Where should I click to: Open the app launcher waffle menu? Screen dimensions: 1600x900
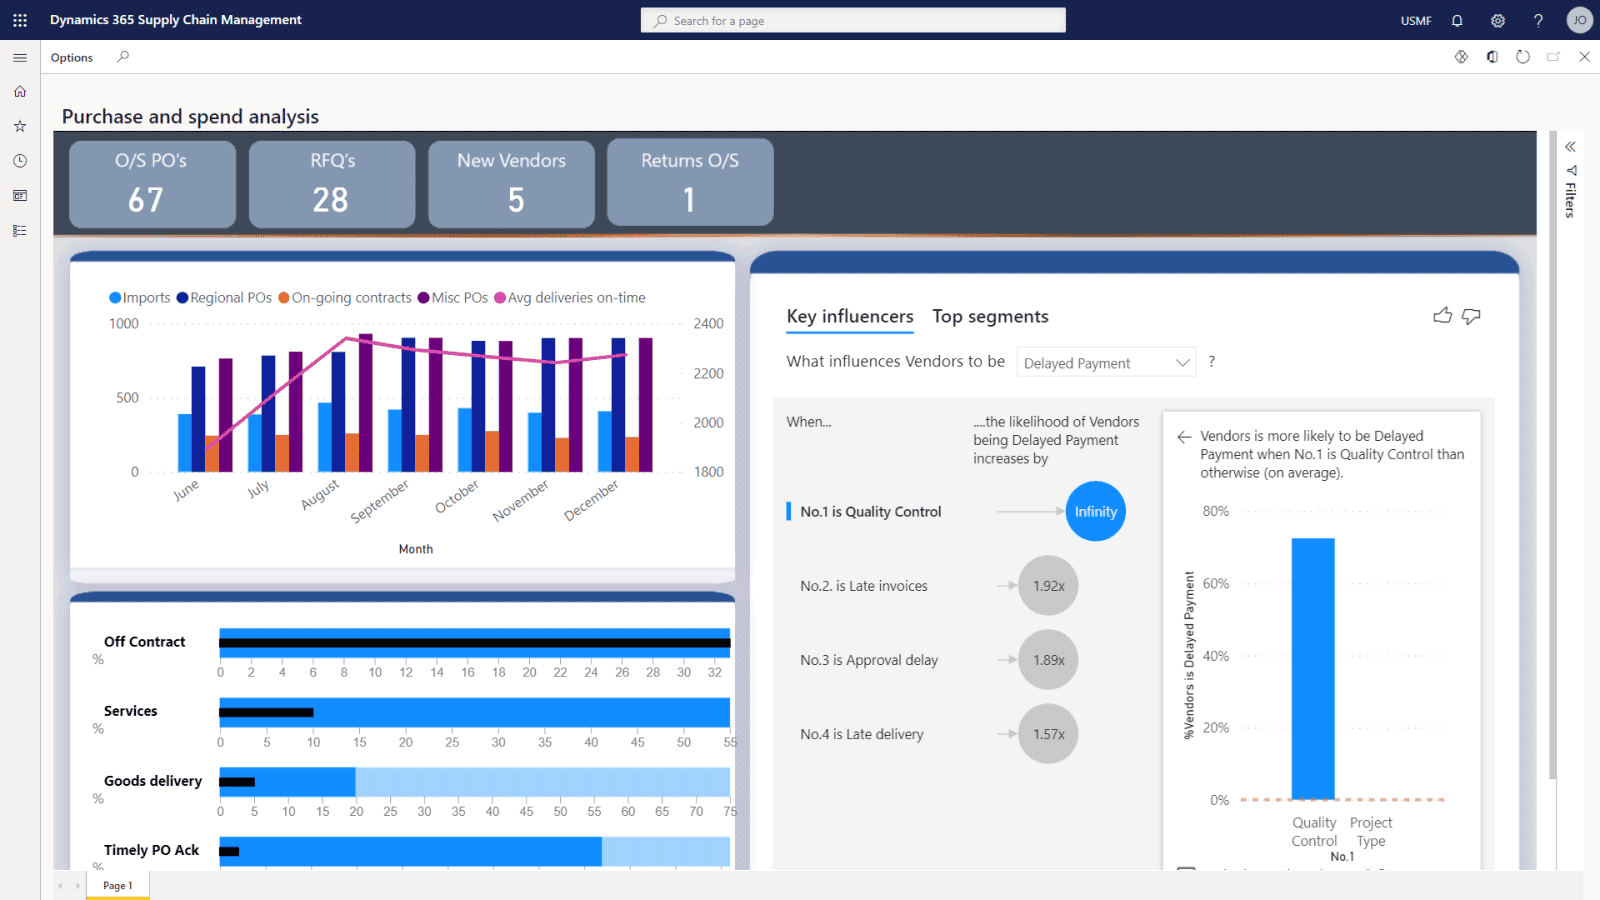tap(20, 20)
